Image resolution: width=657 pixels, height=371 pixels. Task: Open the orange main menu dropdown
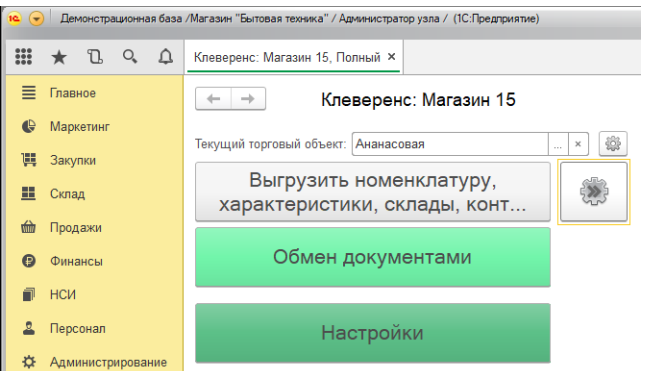[36, 18]
